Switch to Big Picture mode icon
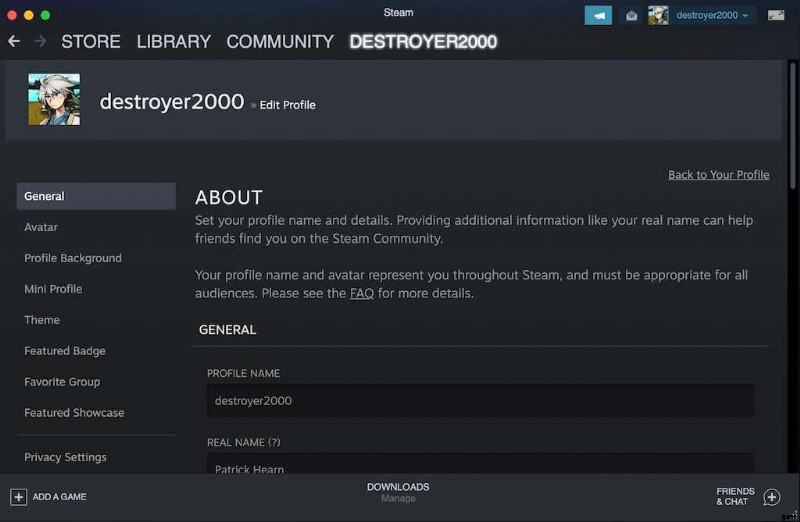This screenshot has height=522, width=800. click(776, 15)
